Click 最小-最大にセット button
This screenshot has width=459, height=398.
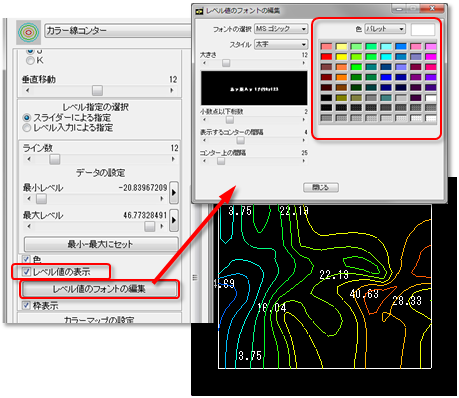pos(101,244)
